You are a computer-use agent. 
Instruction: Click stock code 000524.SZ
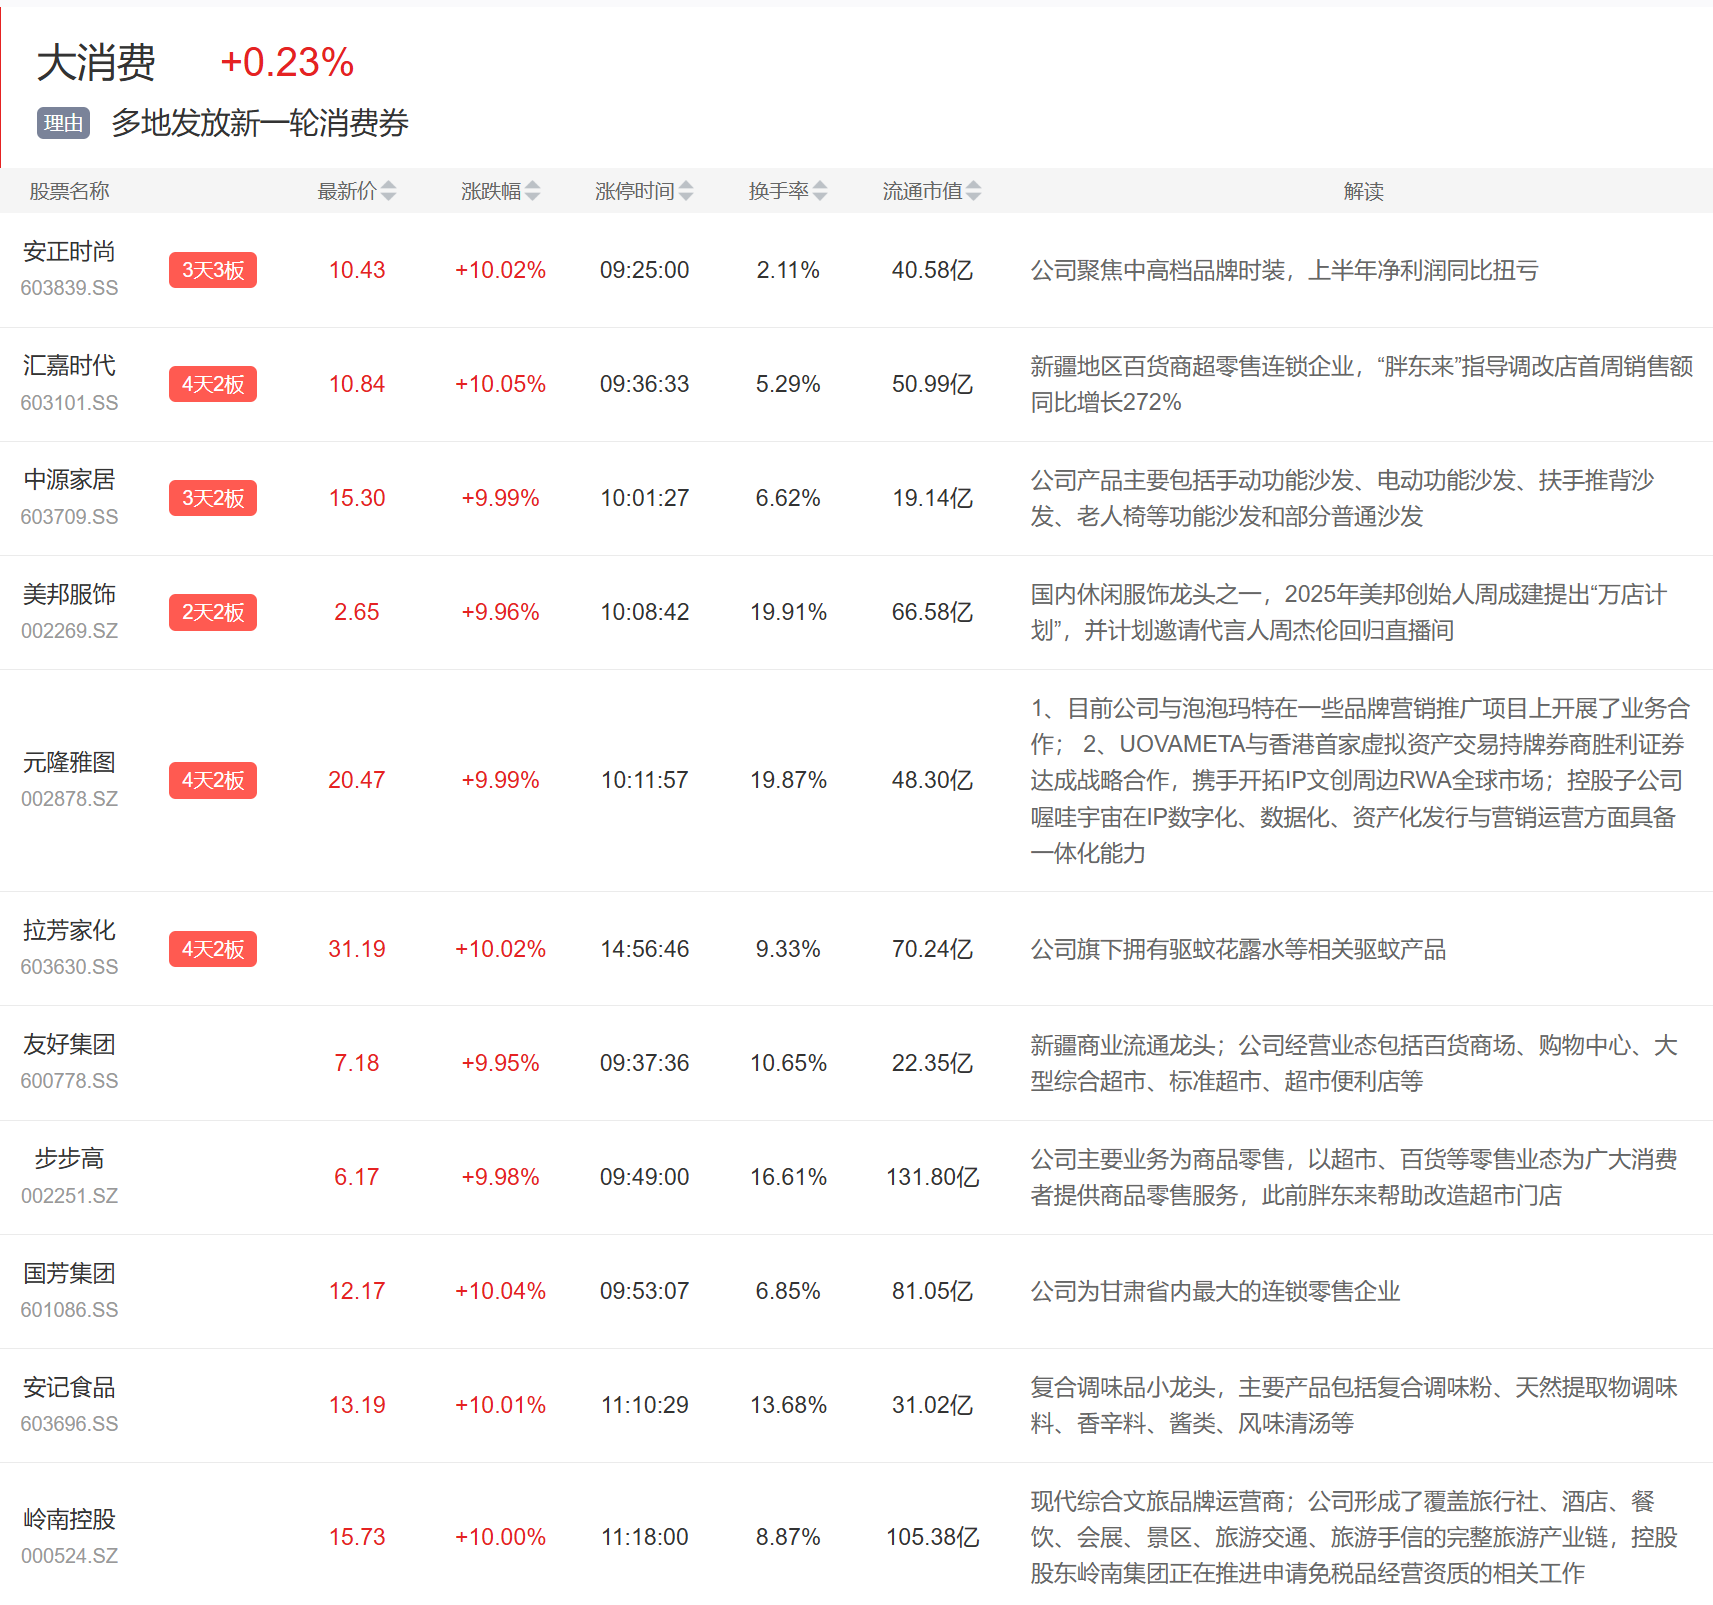69,1556
